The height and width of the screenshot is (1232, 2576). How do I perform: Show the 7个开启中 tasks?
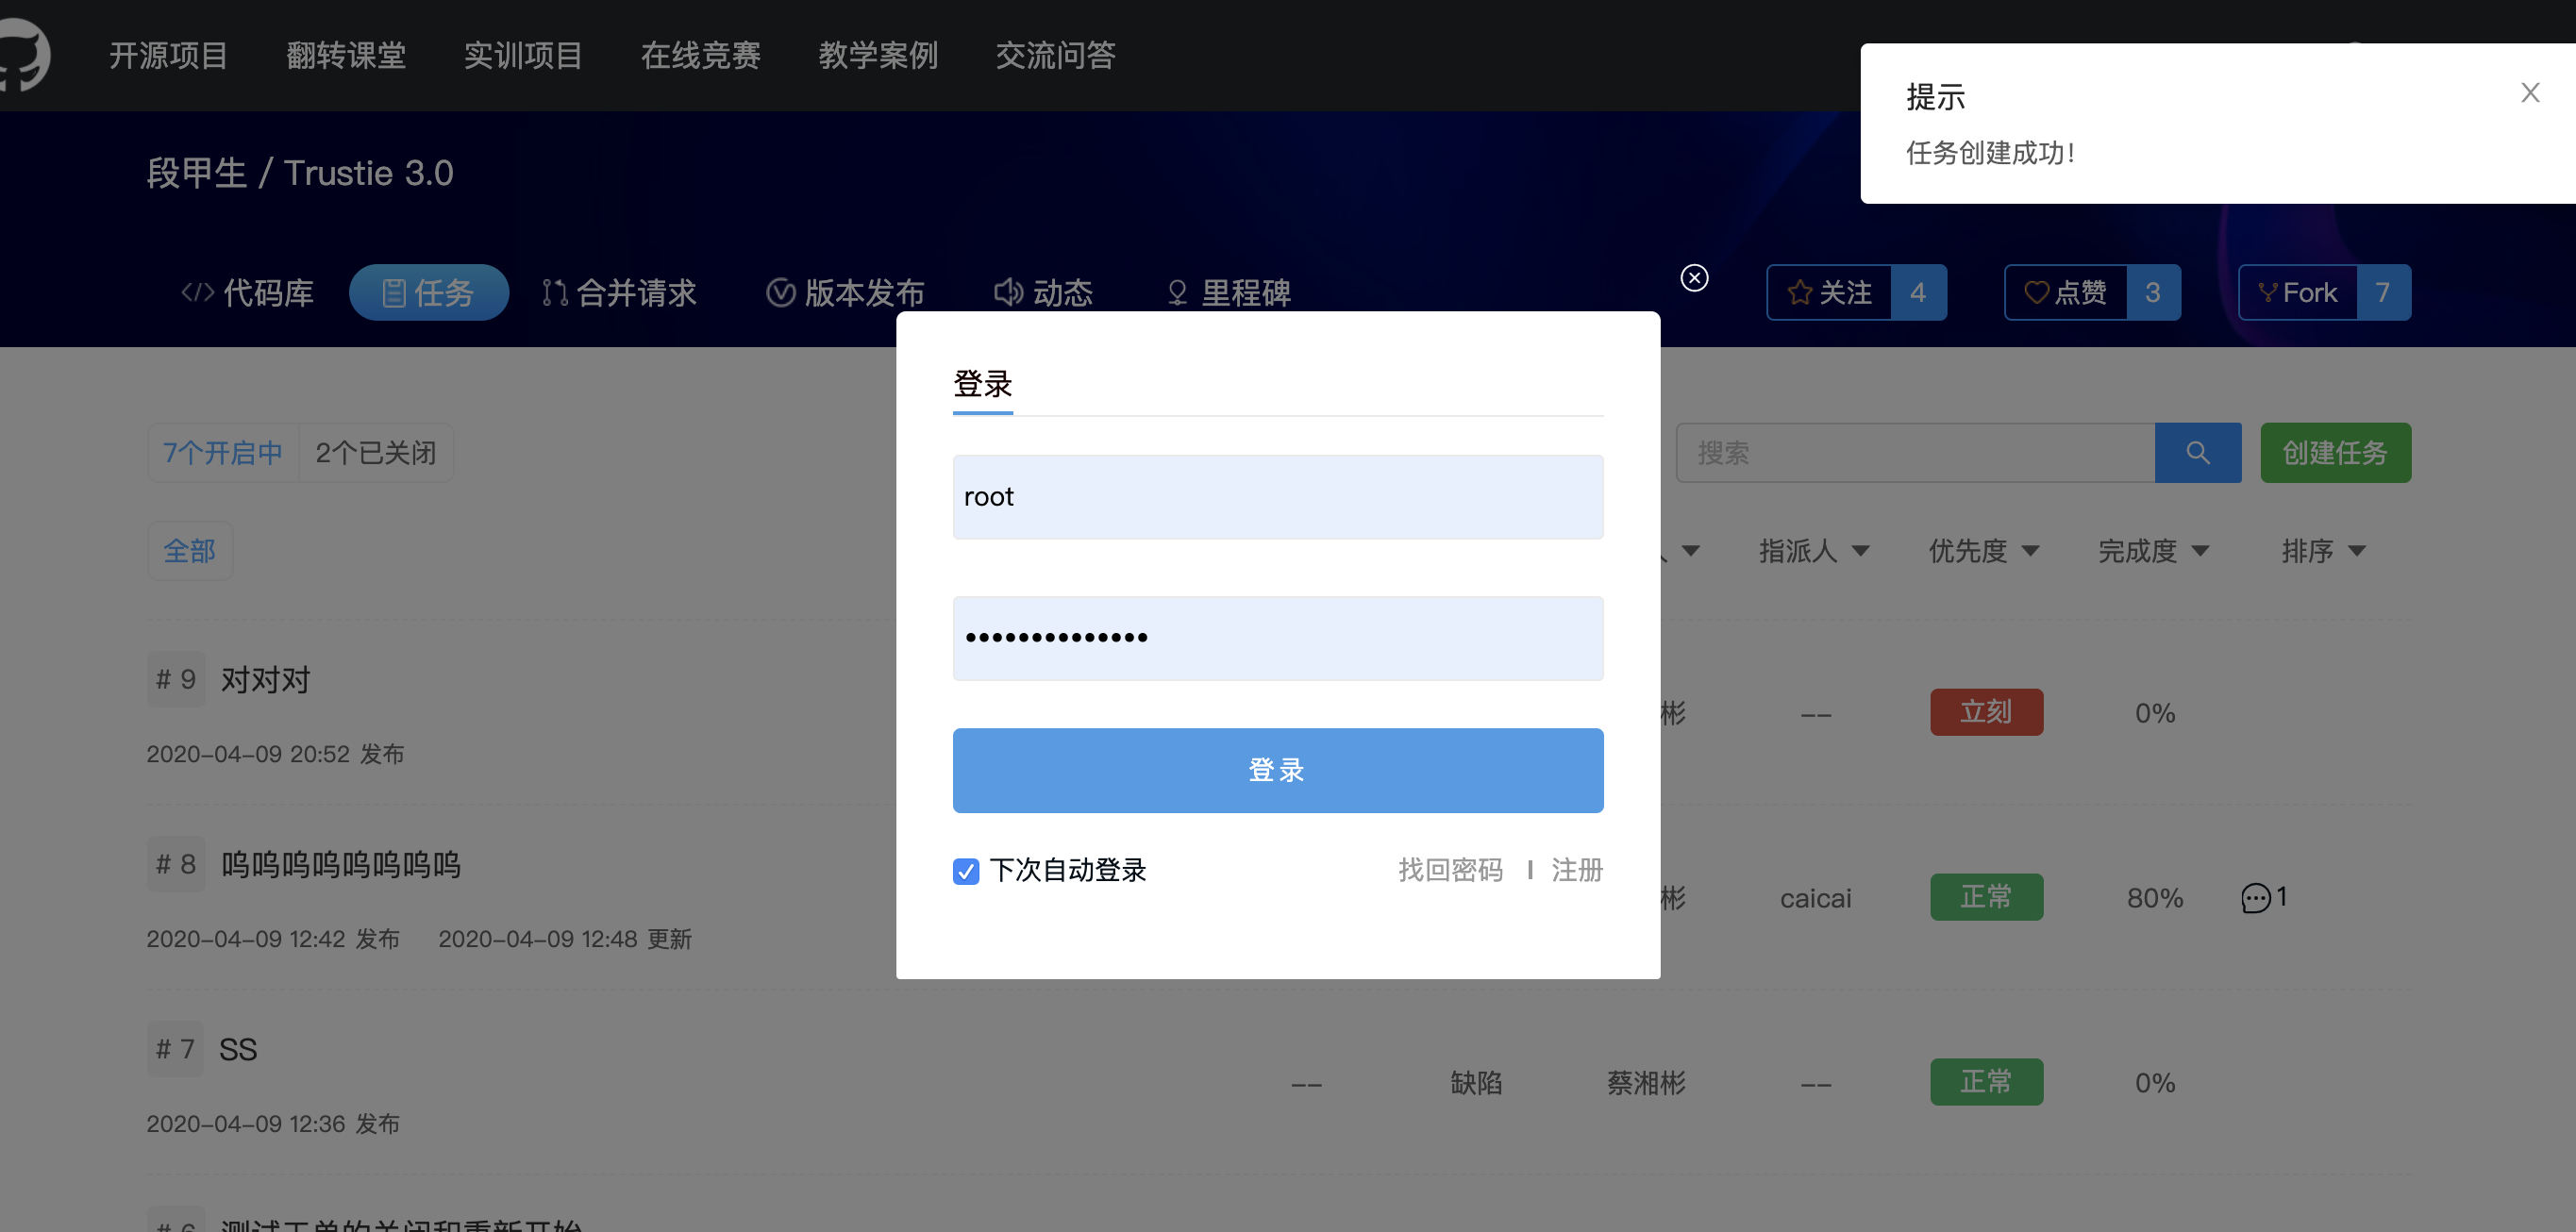pos(223,453)
